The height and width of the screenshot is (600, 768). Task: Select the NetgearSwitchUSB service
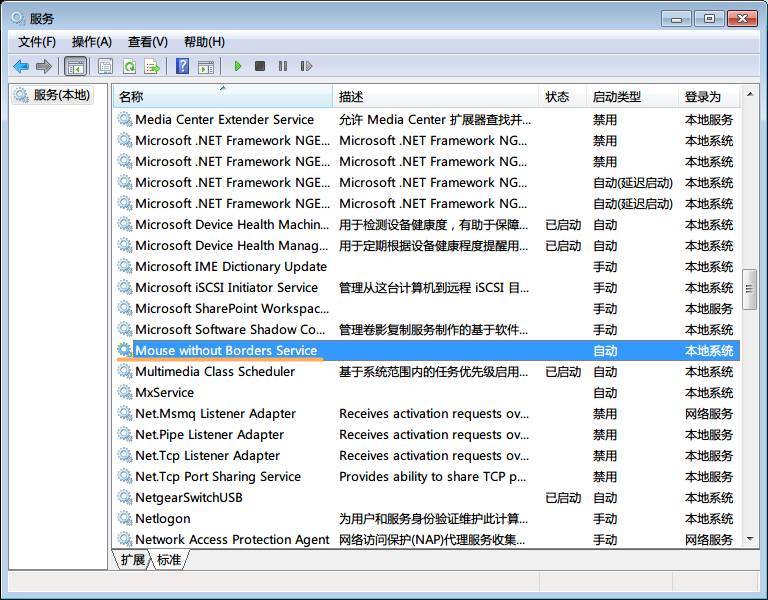[428, 497]
